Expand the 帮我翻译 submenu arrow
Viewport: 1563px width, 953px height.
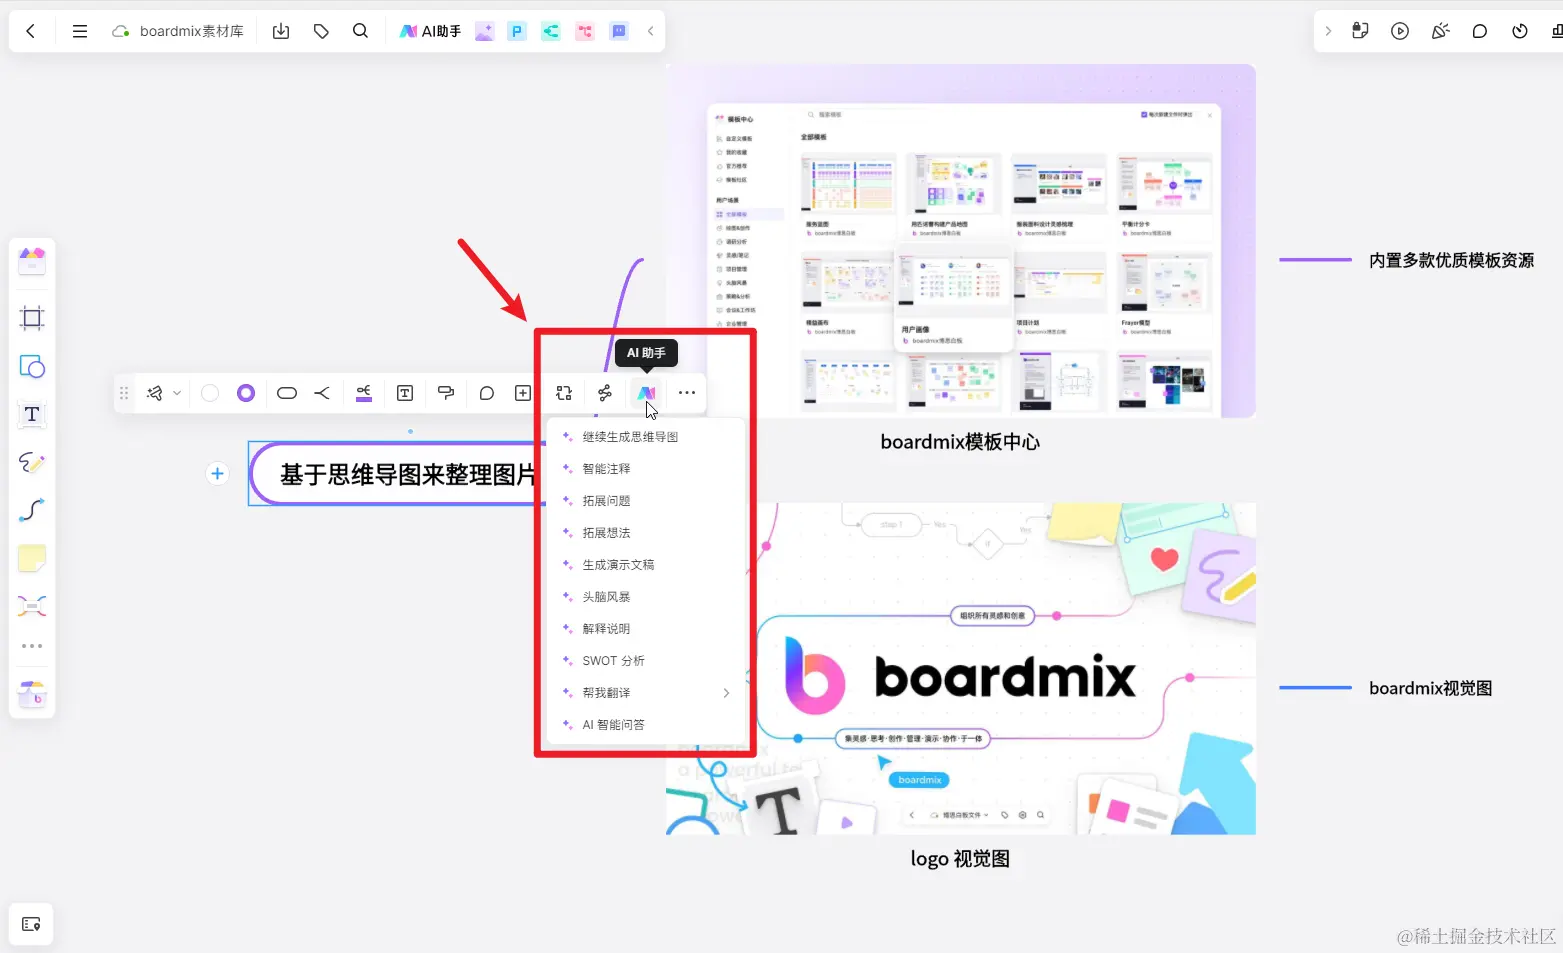tap(726, 693)
